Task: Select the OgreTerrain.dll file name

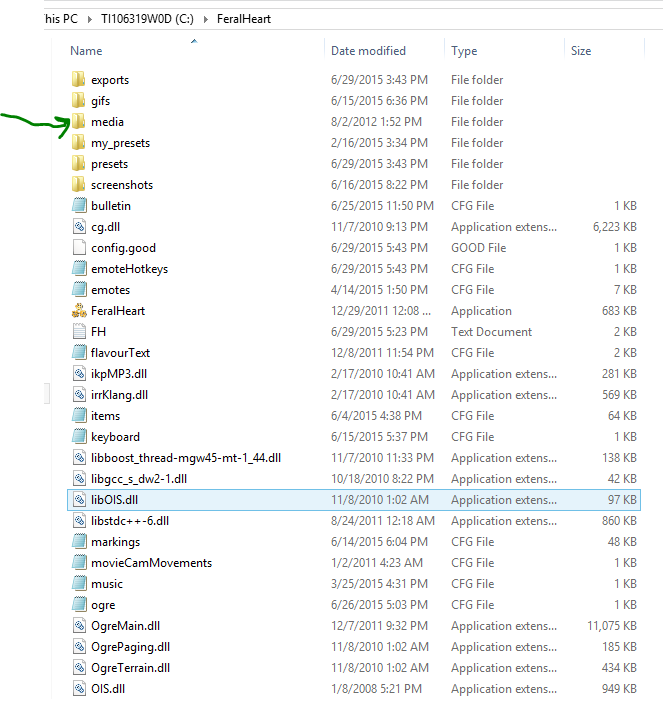Action: click(130, 668)
